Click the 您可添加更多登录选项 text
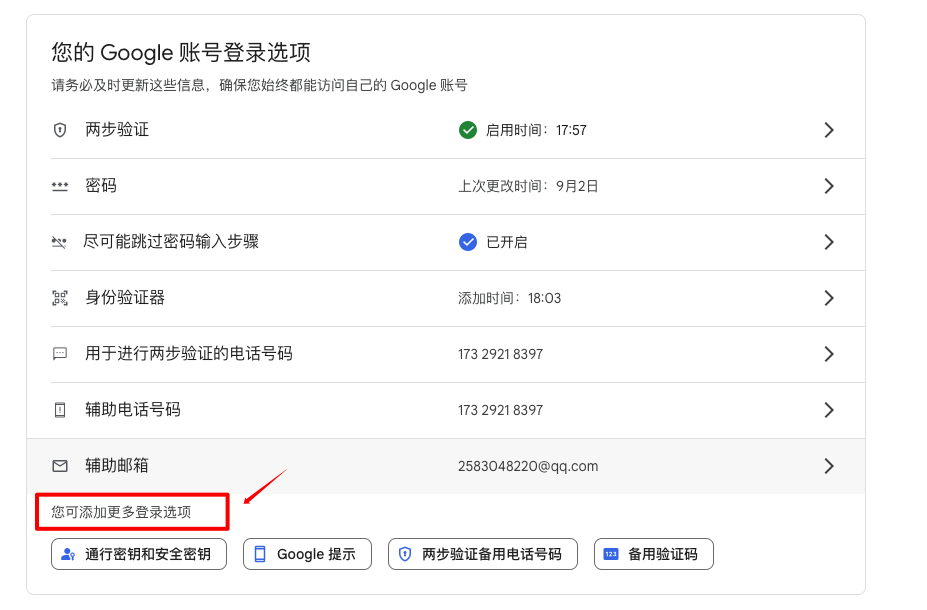Screen dimensions: 927x610 [121, 512]
